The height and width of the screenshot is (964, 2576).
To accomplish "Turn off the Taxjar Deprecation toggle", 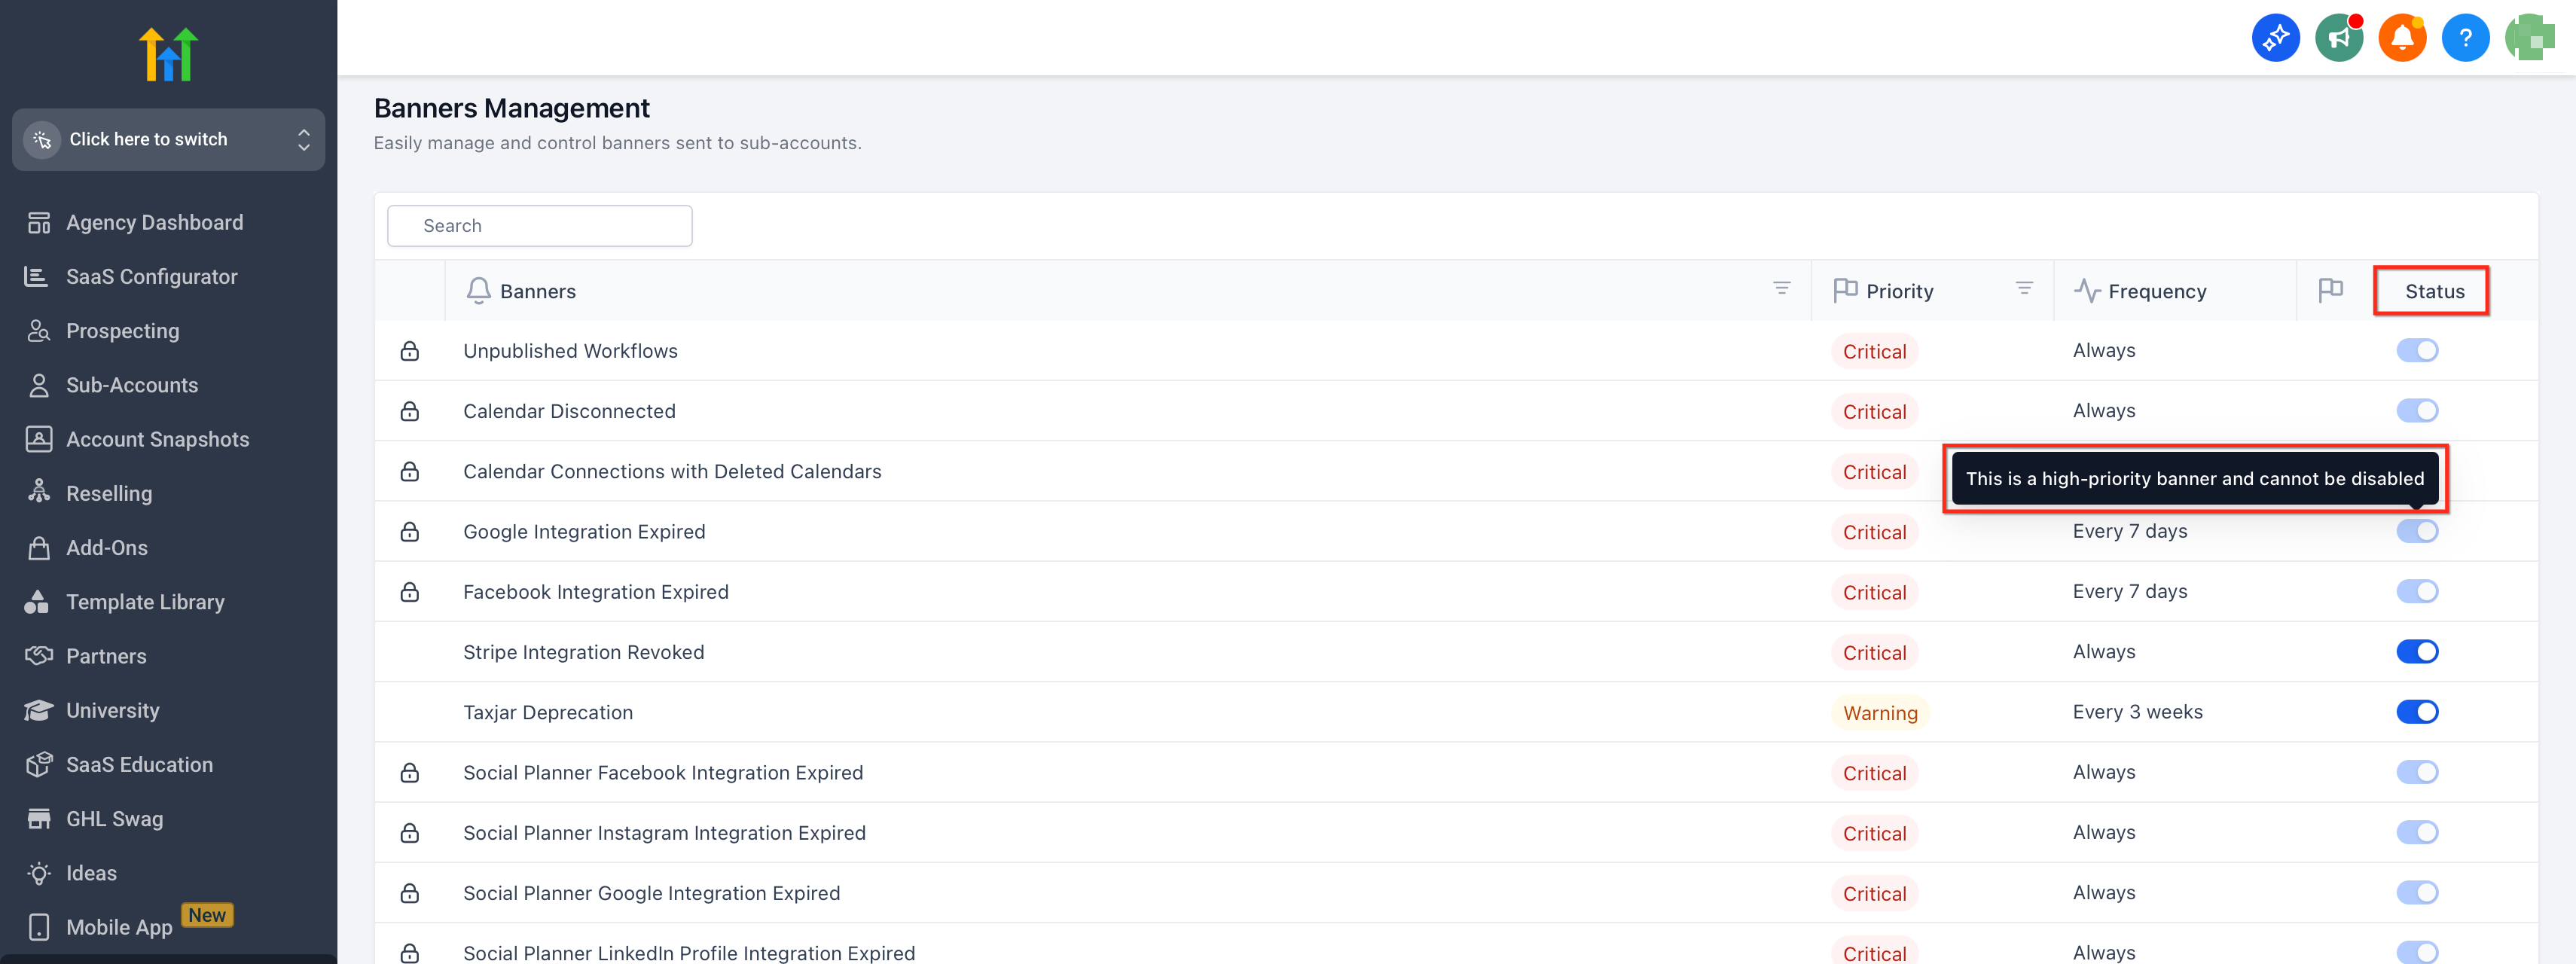I will click(2416, 712).
